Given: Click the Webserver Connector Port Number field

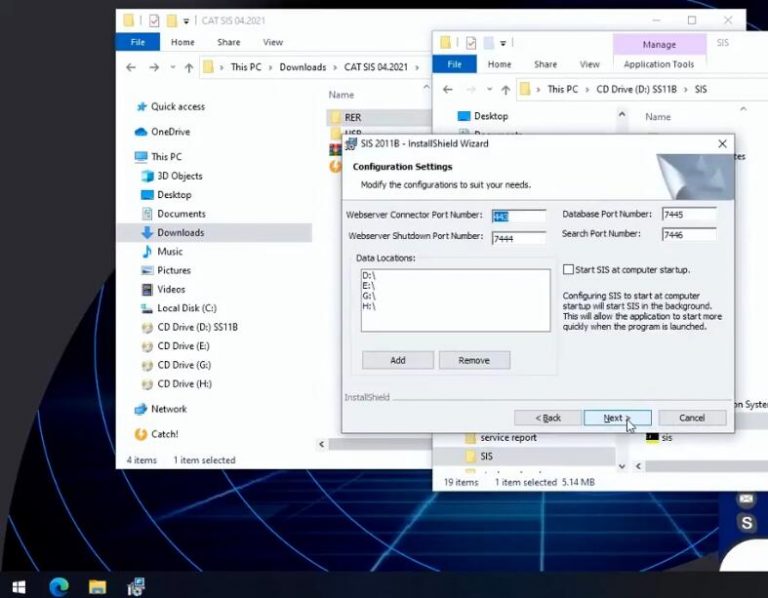Looking at the screenshot, I should 518,216.
